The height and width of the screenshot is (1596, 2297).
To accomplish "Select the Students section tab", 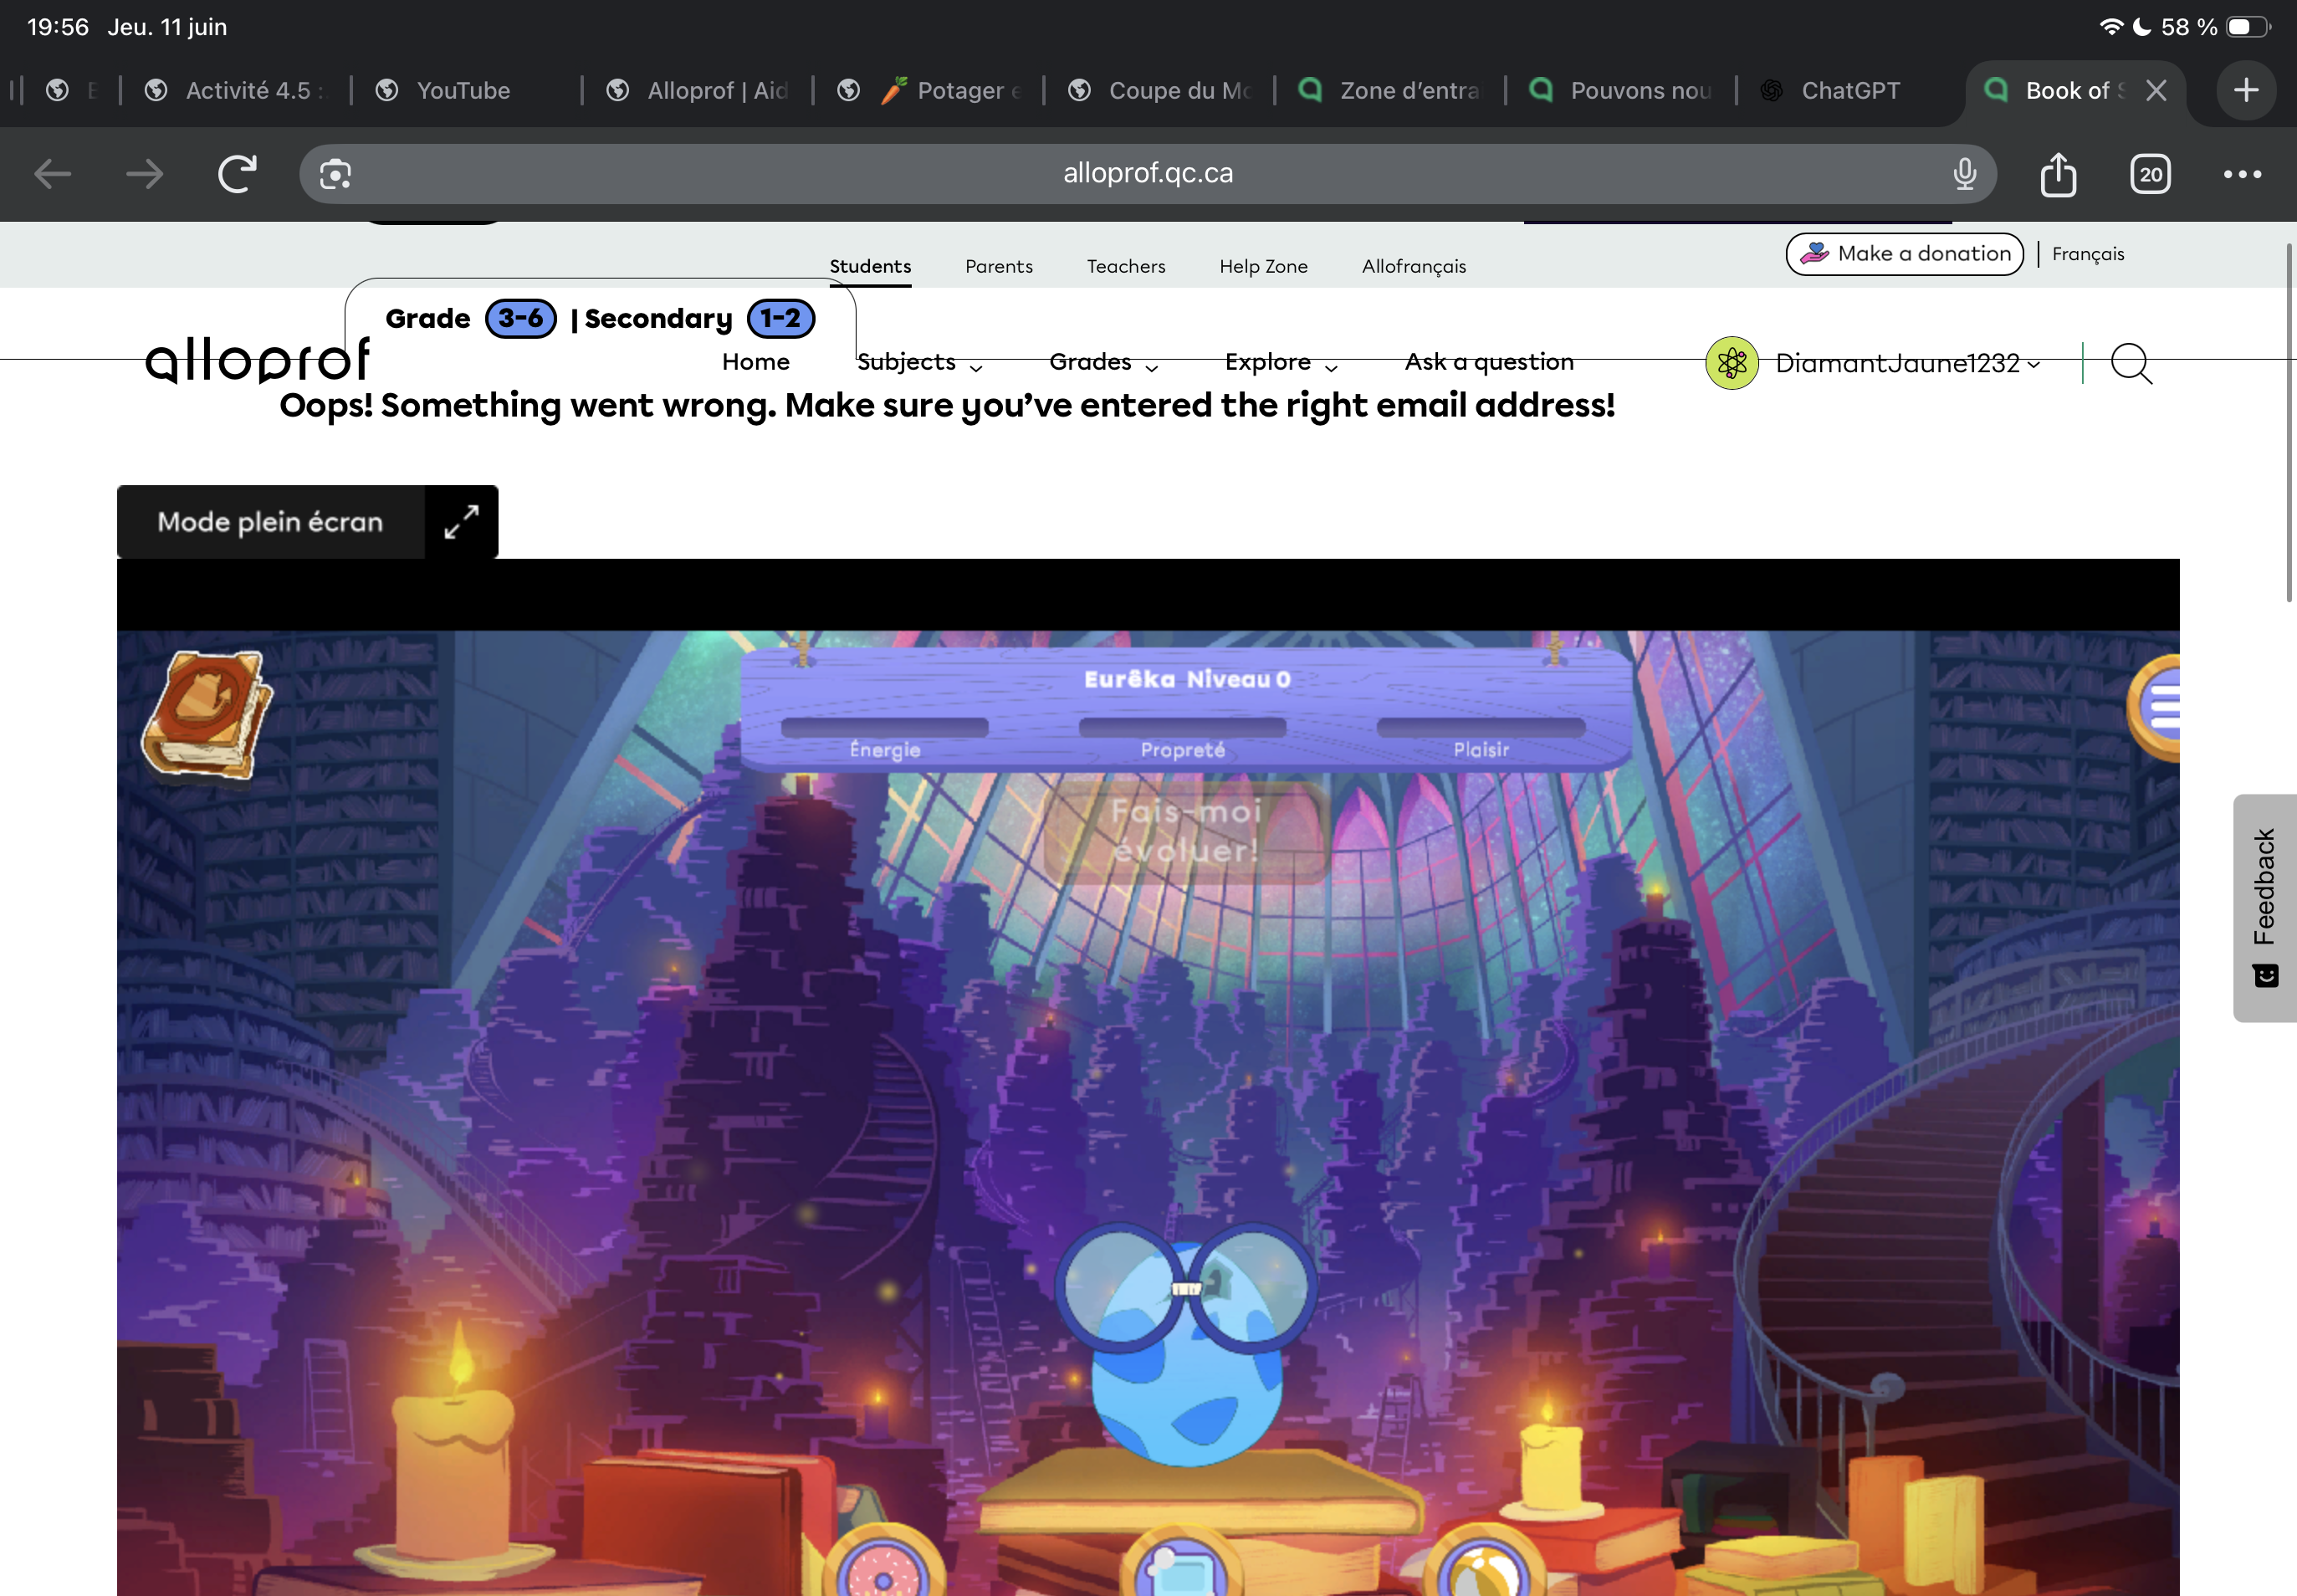I will [870, 266].
